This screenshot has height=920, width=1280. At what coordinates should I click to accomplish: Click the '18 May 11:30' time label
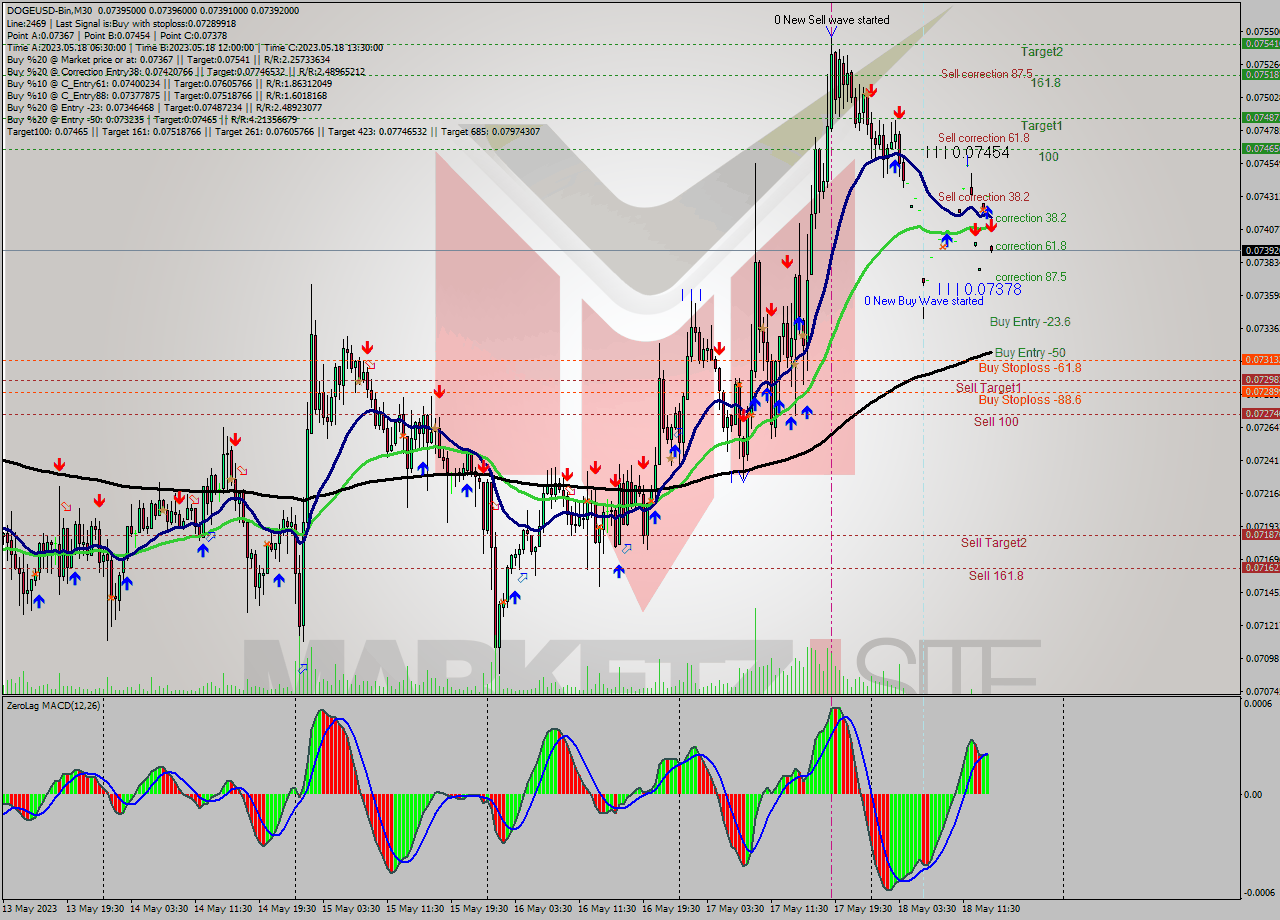(x=993, y=909)
